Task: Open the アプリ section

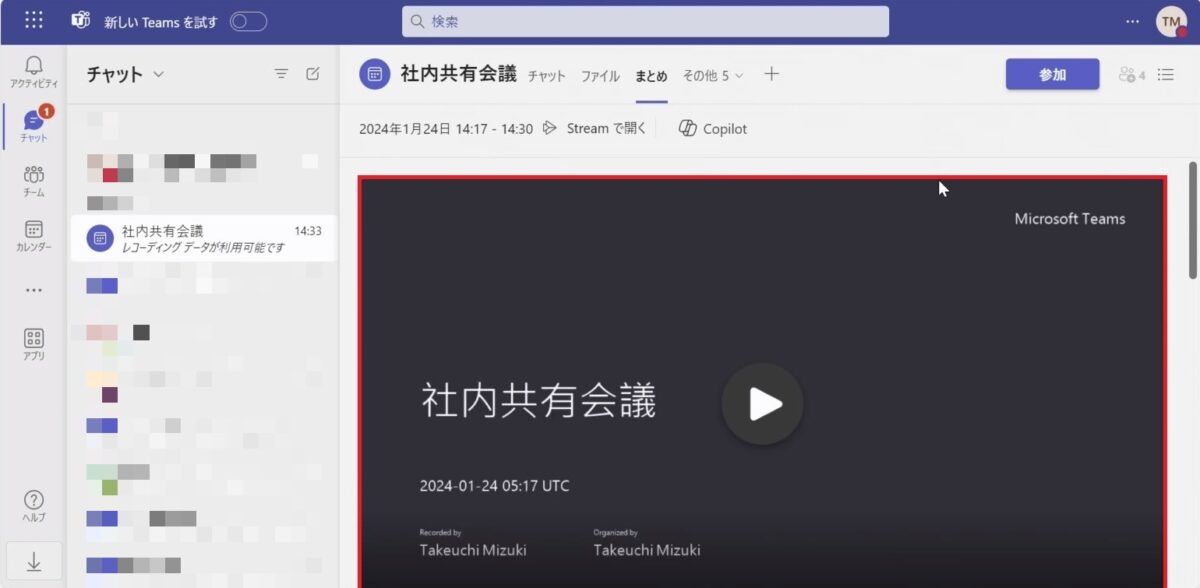Action: (x=33, y=343)
